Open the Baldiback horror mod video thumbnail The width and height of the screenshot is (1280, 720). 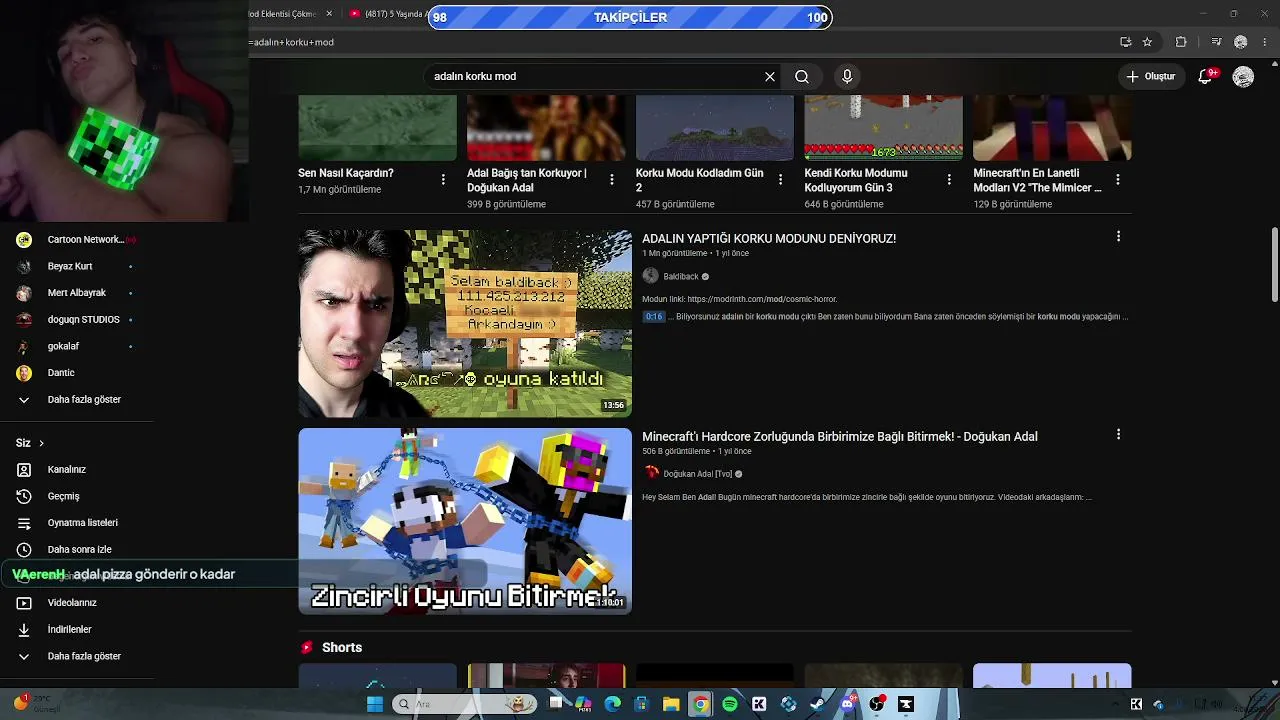click(465, 324)
